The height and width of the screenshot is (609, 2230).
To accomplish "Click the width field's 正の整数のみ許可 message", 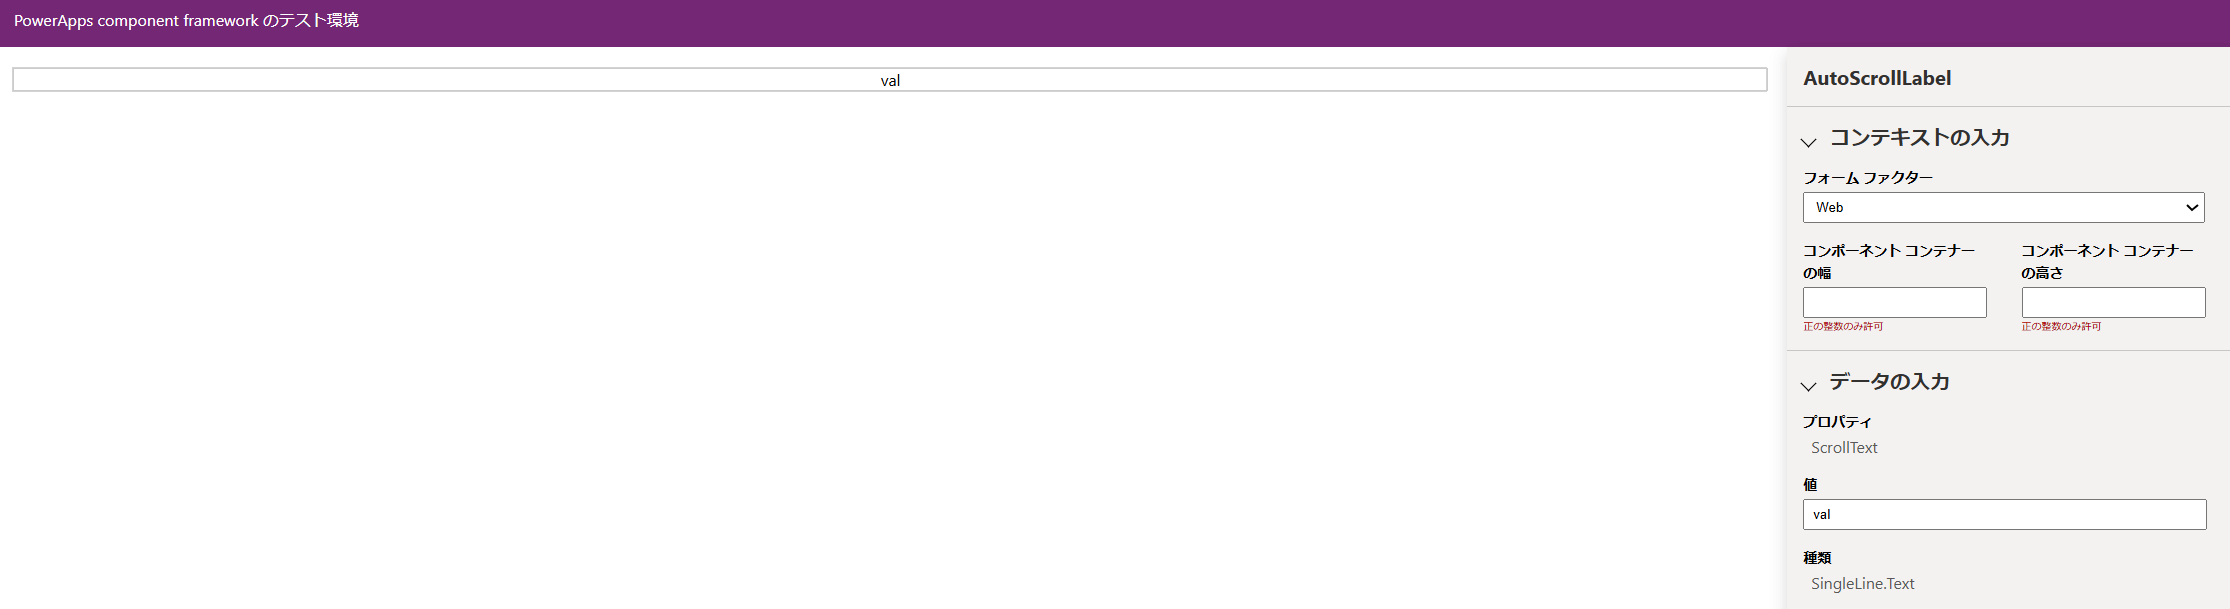I will tap(1843, 326).
